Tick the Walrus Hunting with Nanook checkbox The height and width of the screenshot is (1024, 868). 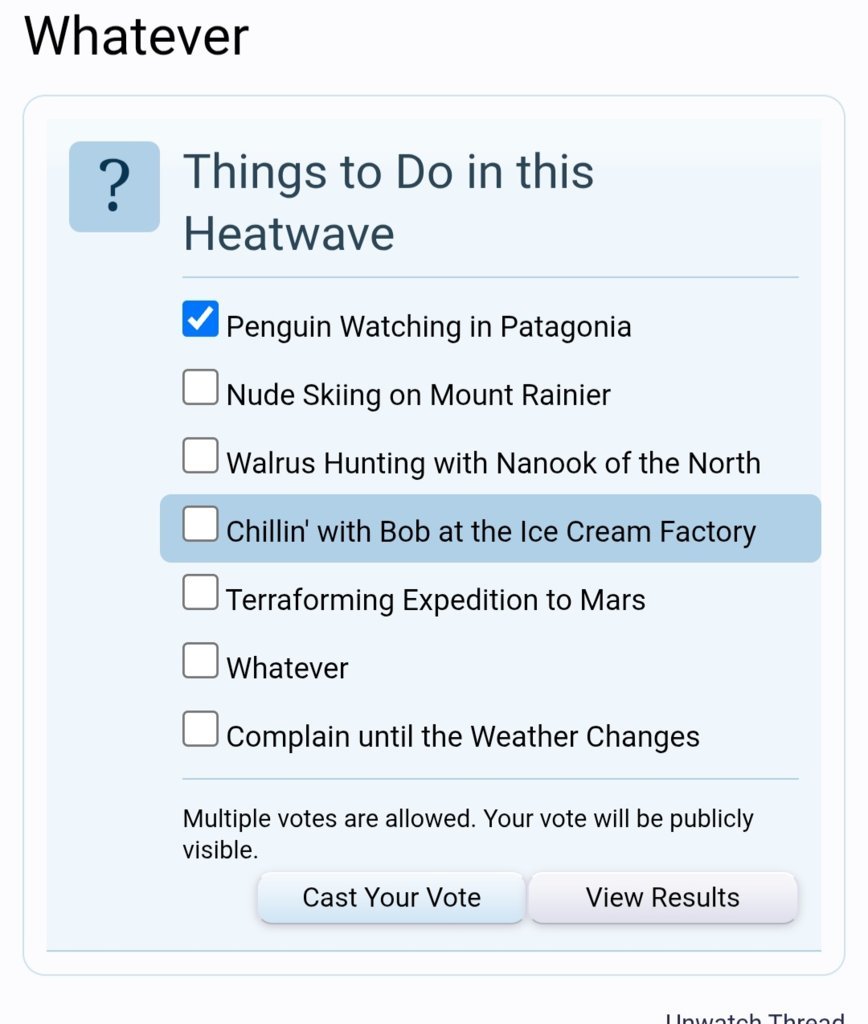coord(201,455)
